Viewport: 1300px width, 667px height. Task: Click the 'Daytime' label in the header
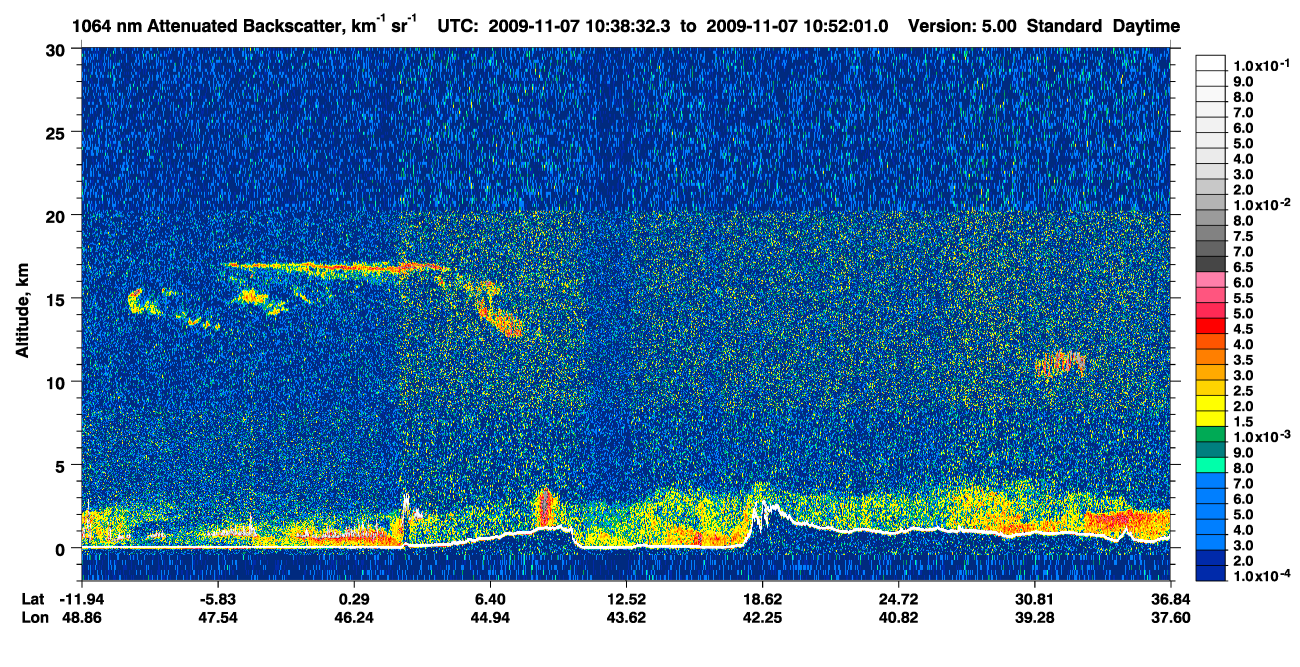point(1146,26)
